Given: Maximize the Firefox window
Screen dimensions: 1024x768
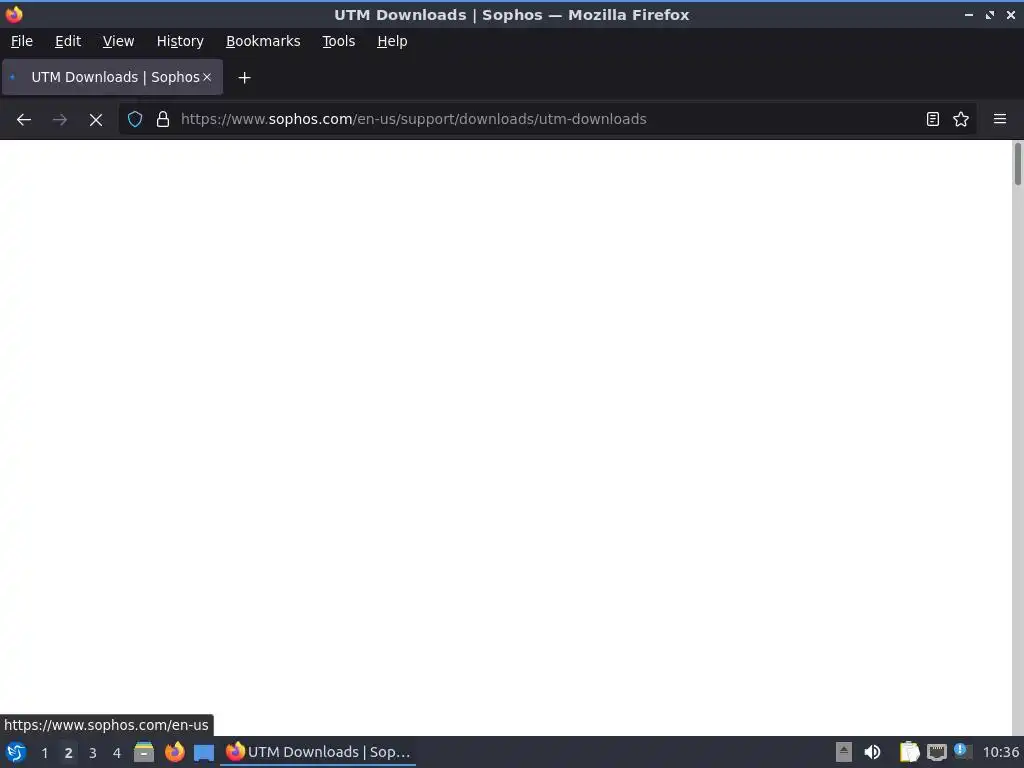Looking at the screenshot, I should pyautogui.click(x=990, y=15).
